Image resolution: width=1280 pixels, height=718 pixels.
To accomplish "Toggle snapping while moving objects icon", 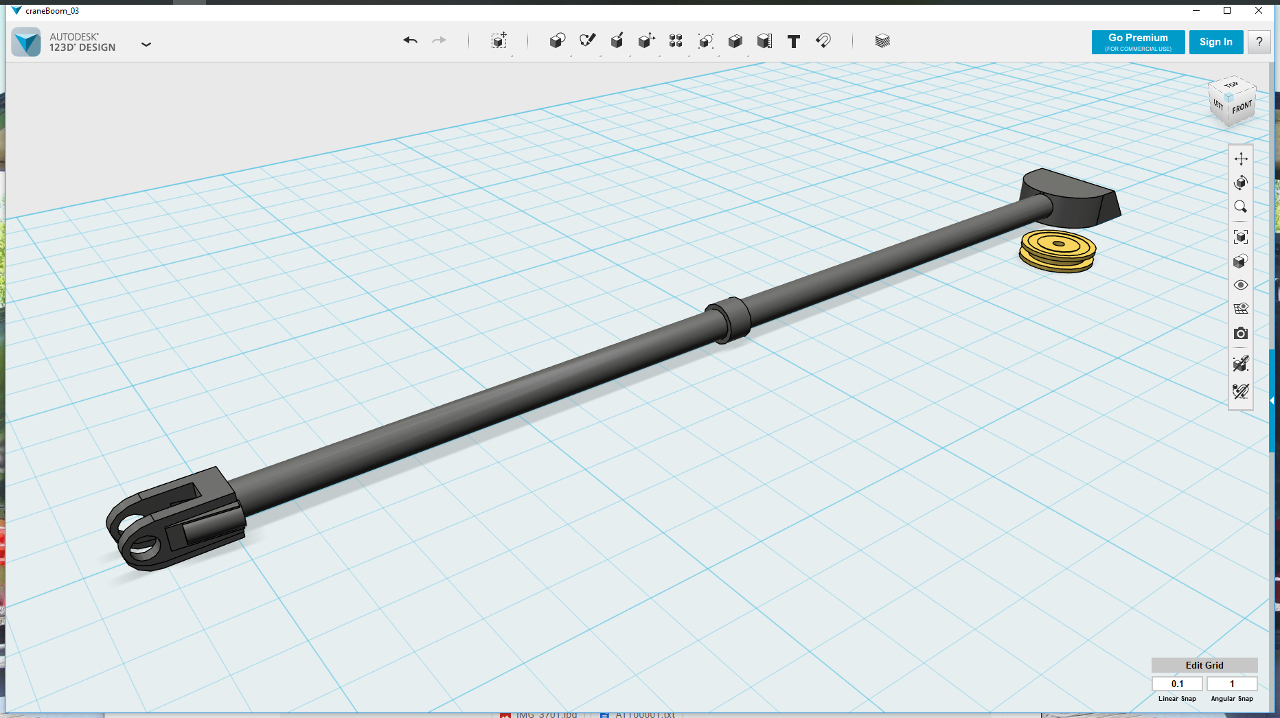I will click(x=1241, y=363).
